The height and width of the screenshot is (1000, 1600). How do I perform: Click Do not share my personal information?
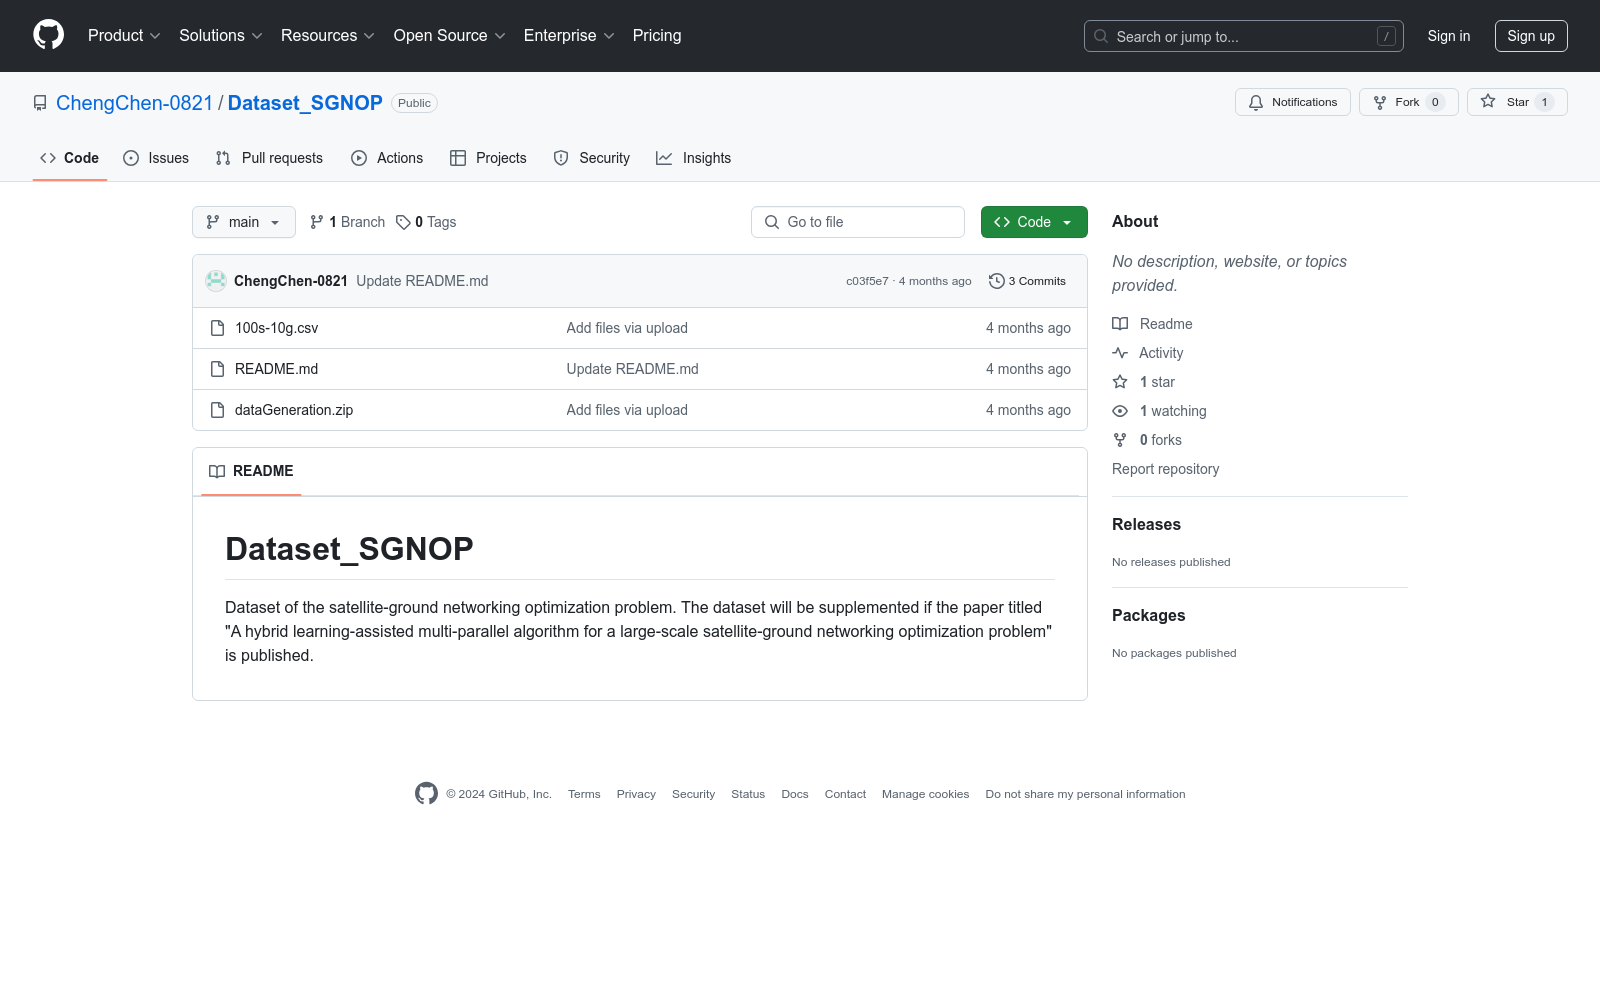tap(1085, 794)
